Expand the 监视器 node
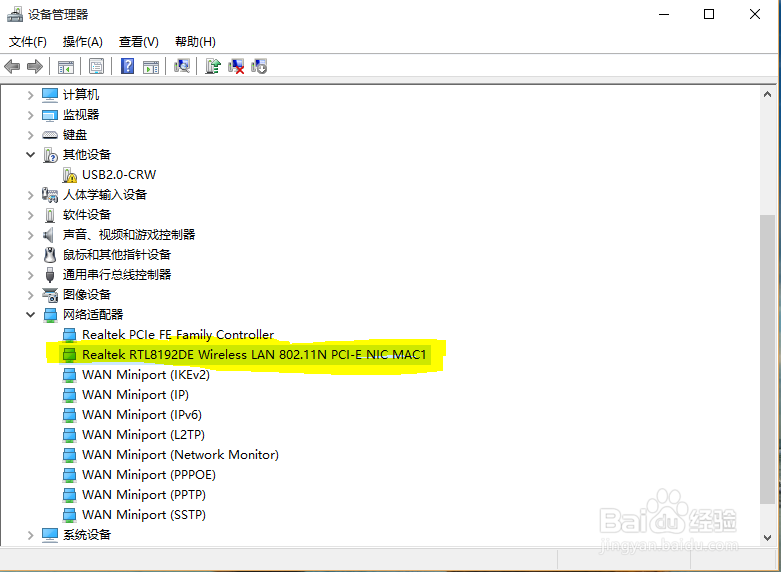Screen dimensions: 781x572 [x=30, y=115]
